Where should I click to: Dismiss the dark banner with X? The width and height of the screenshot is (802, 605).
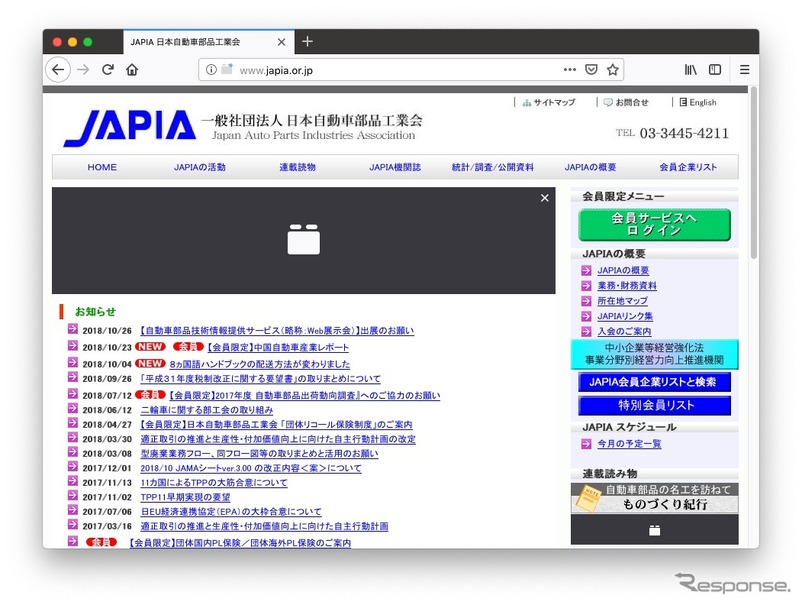(x=545, y=198)
